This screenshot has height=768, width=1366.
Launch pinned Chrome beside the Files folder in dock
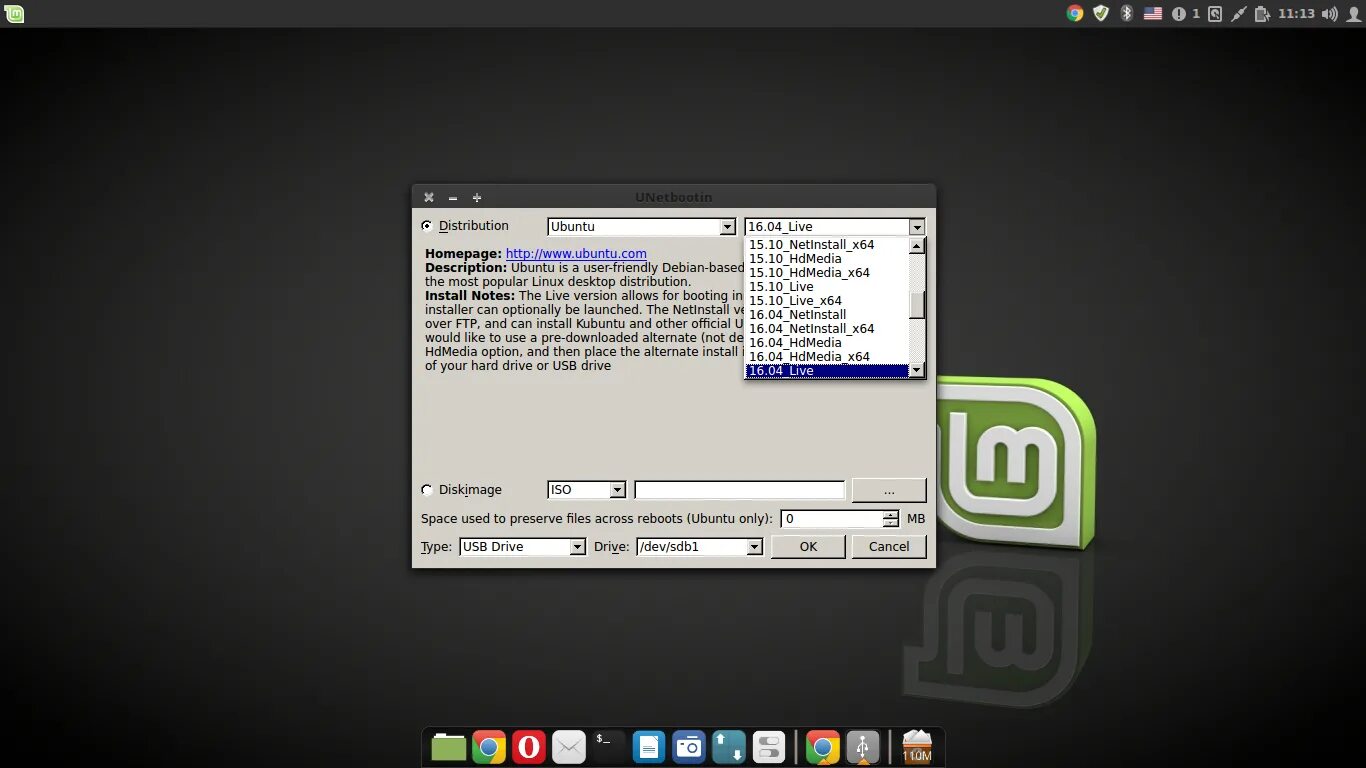point(489,747)
